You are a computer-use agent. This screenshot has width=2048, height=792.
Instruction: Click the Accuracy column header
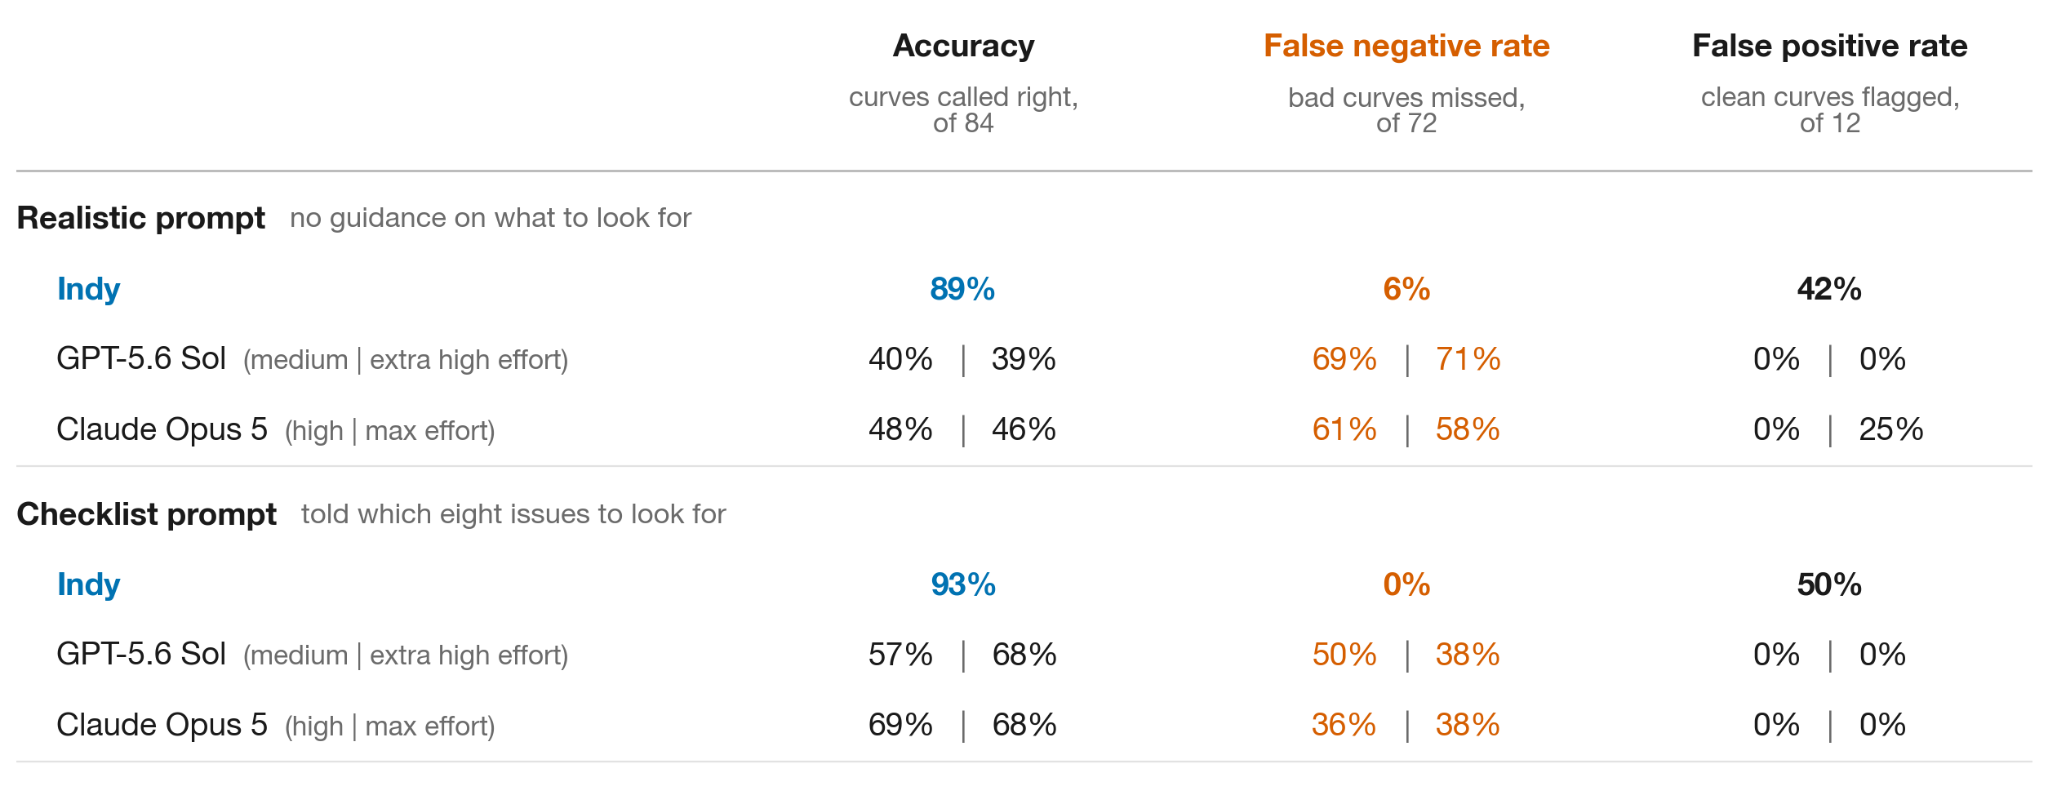point(963,46)
